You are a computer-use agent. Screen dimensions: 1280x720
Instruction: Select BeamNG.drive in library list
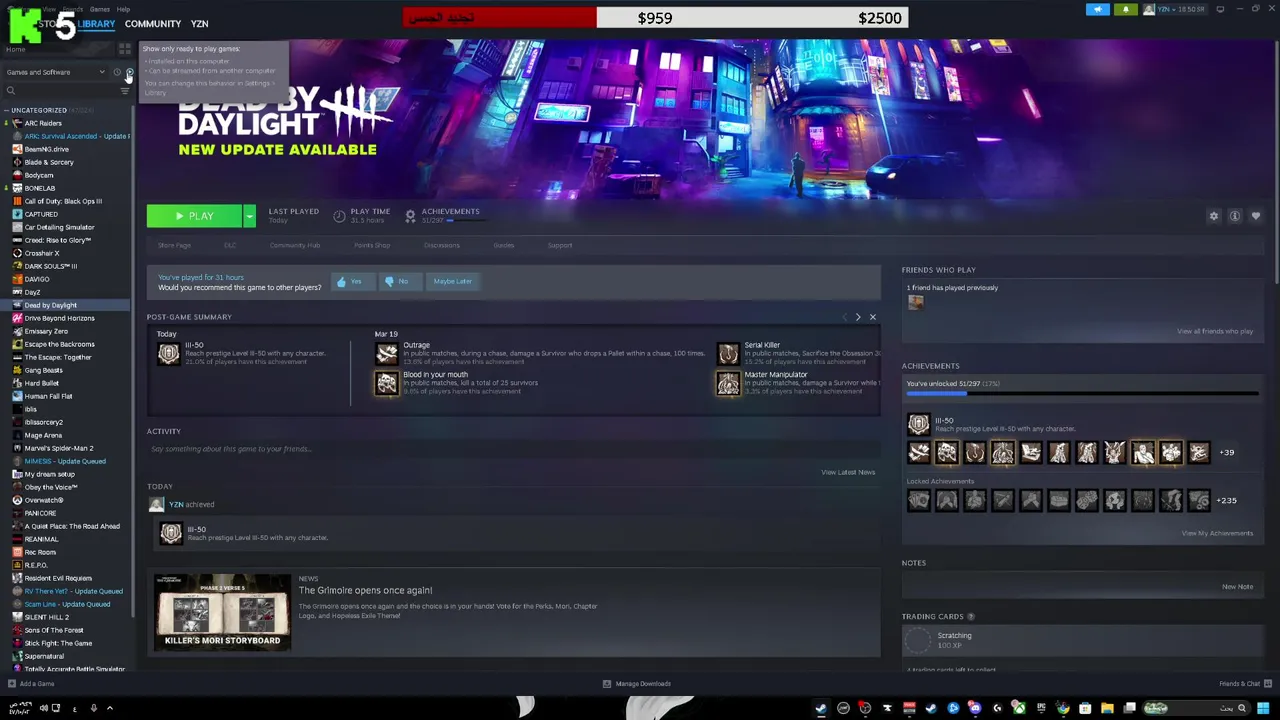tap(46, 149)
